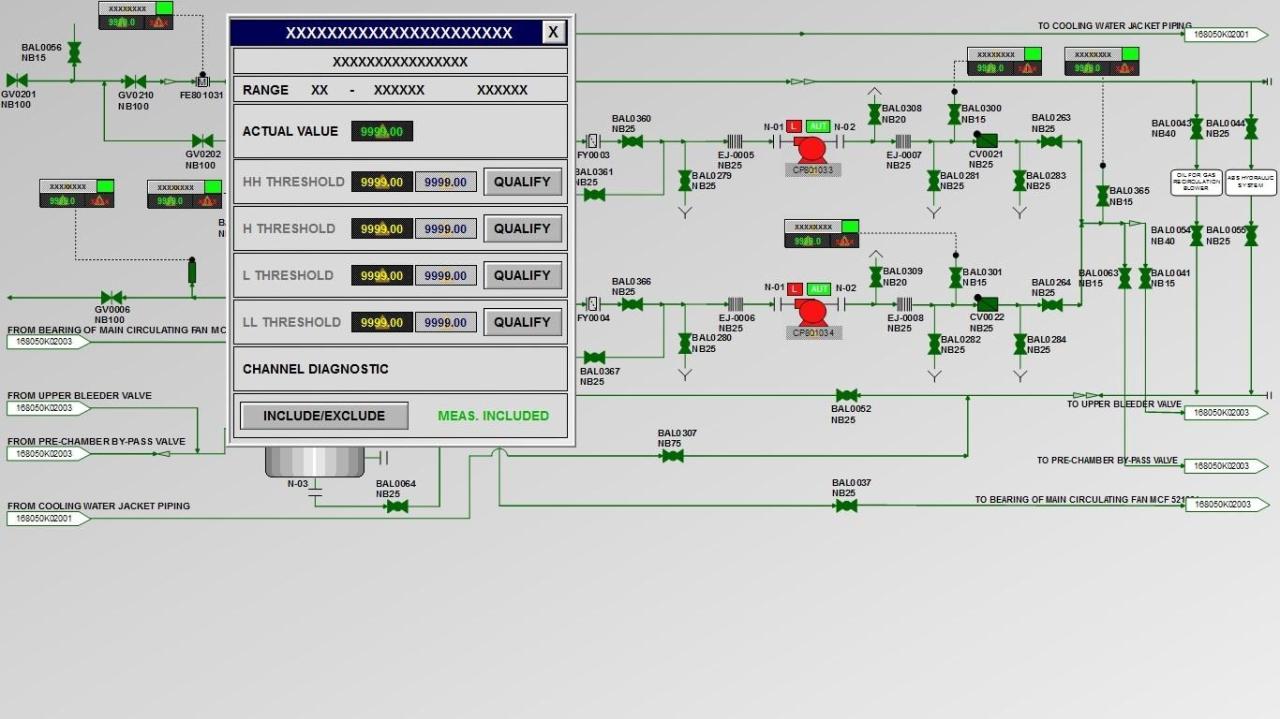
Task: Click H THRESHOLD setpoint input field
Action: (446, 229)
